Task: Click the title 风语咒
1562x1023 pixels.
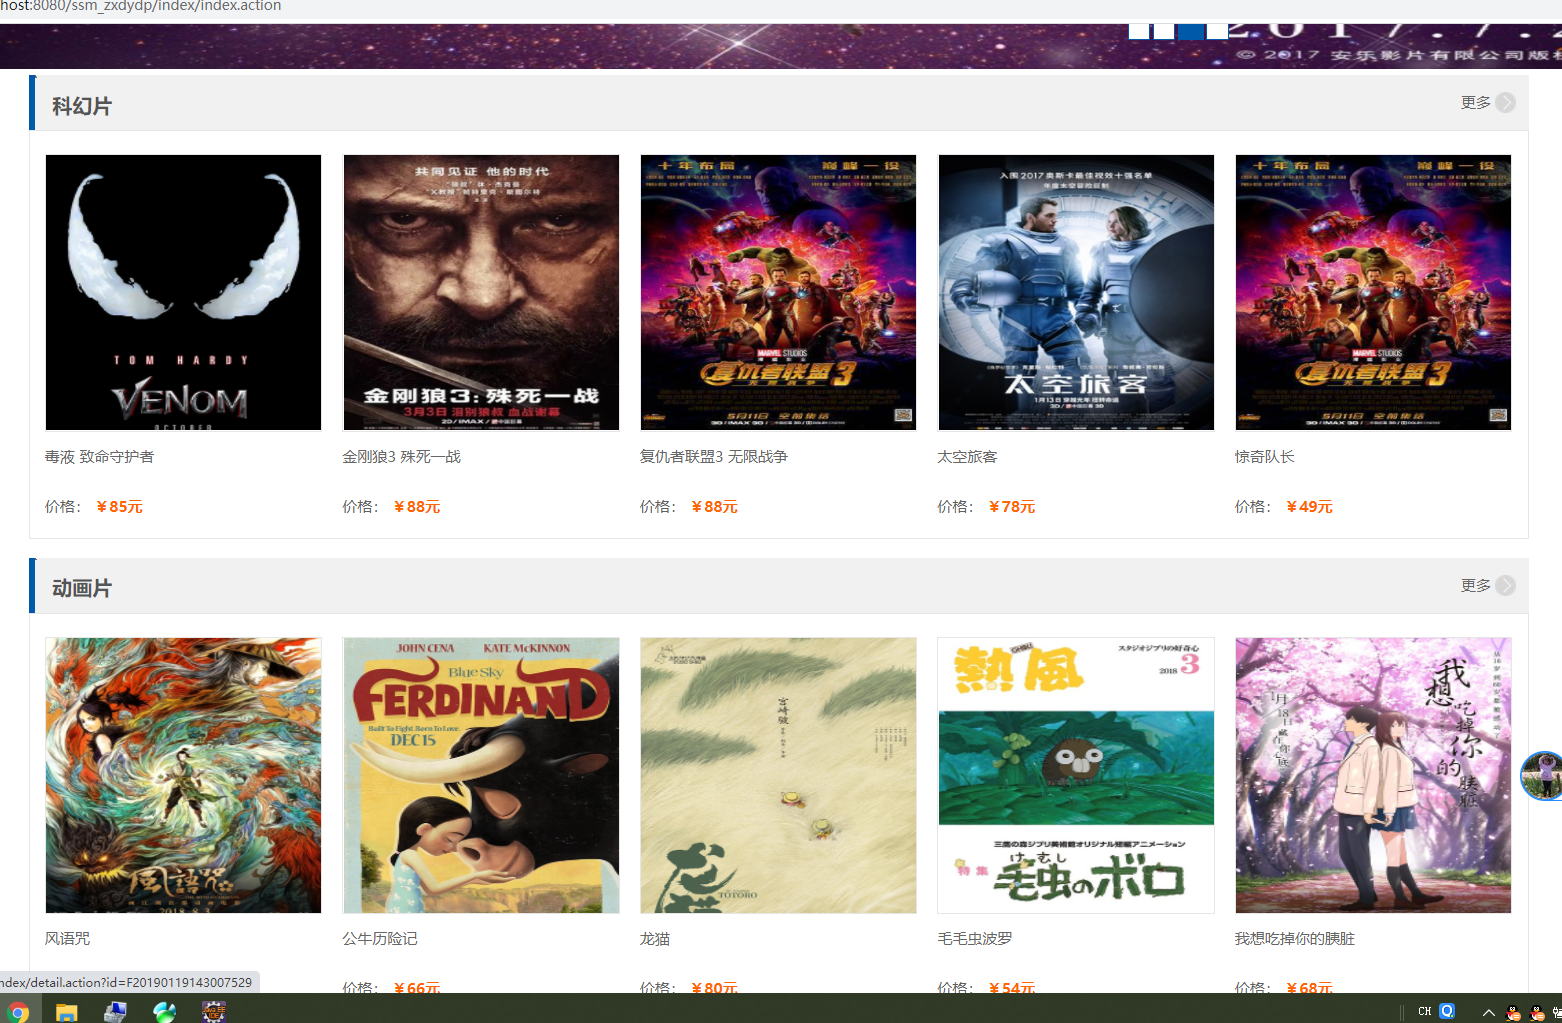Action: tap(67, 939)
